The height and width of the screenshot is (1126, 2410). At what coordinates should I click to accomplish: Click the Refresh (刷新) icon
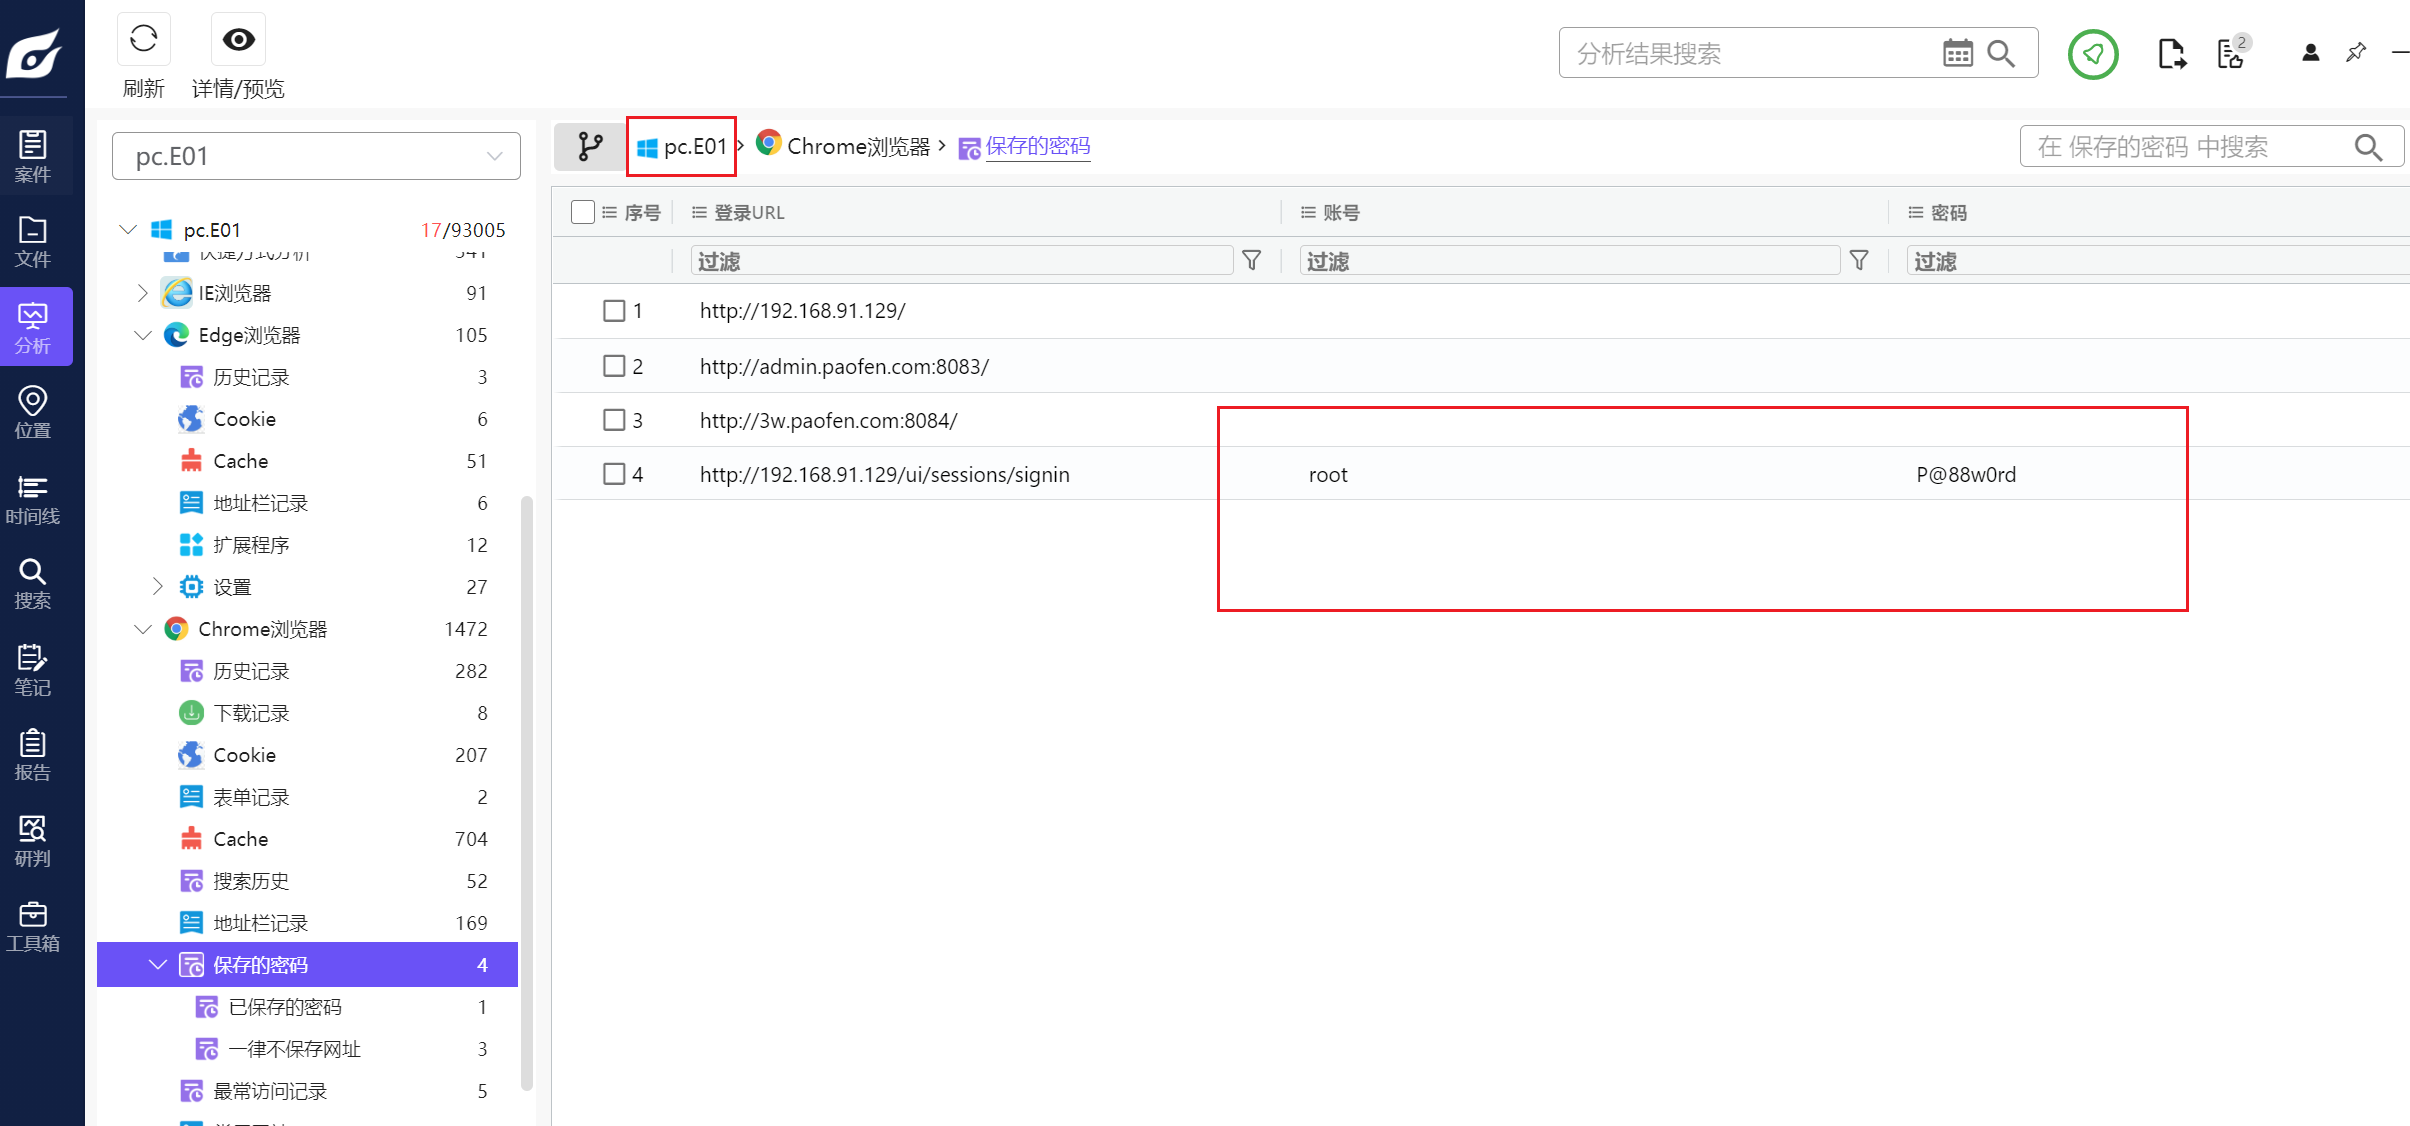(x=144, y=40)
